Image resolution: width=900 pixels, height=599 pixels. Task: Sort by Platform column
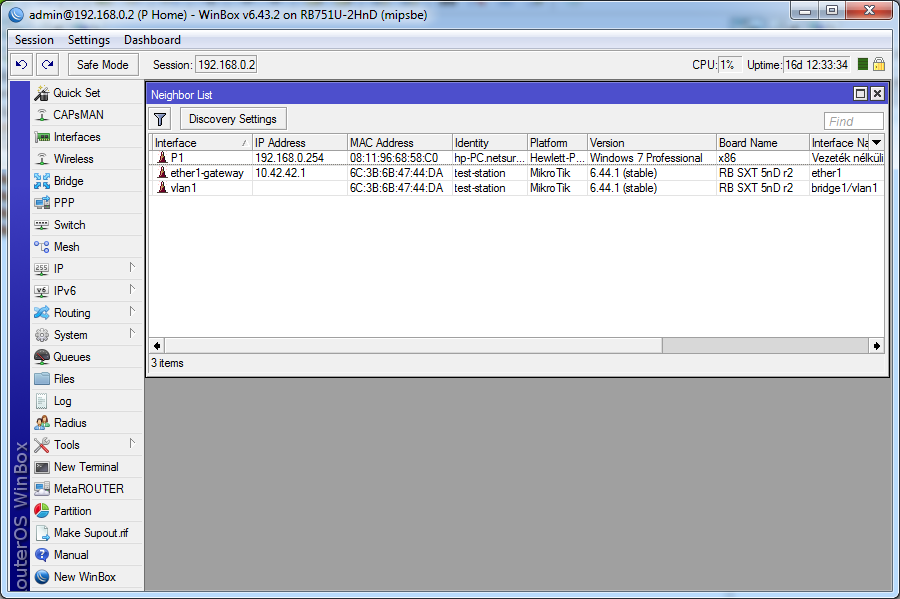pos(557,142)
